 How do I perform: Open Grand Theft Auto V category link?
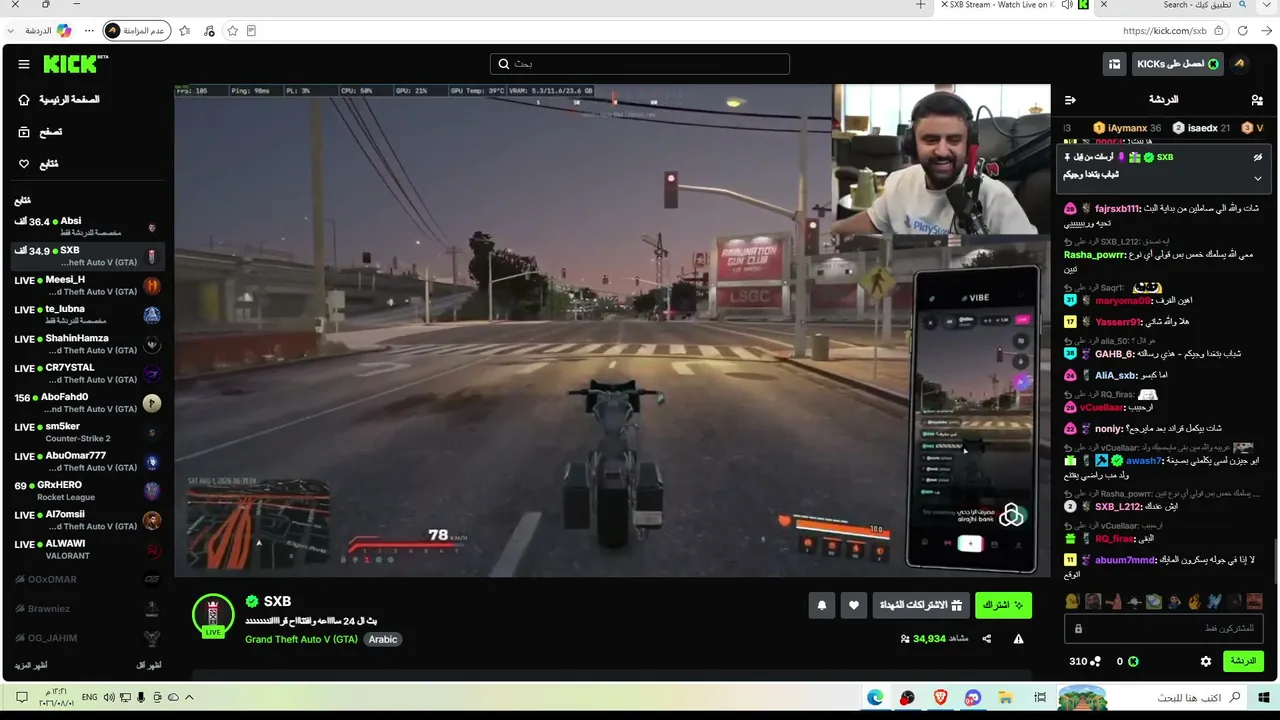(x=301, y=639)
